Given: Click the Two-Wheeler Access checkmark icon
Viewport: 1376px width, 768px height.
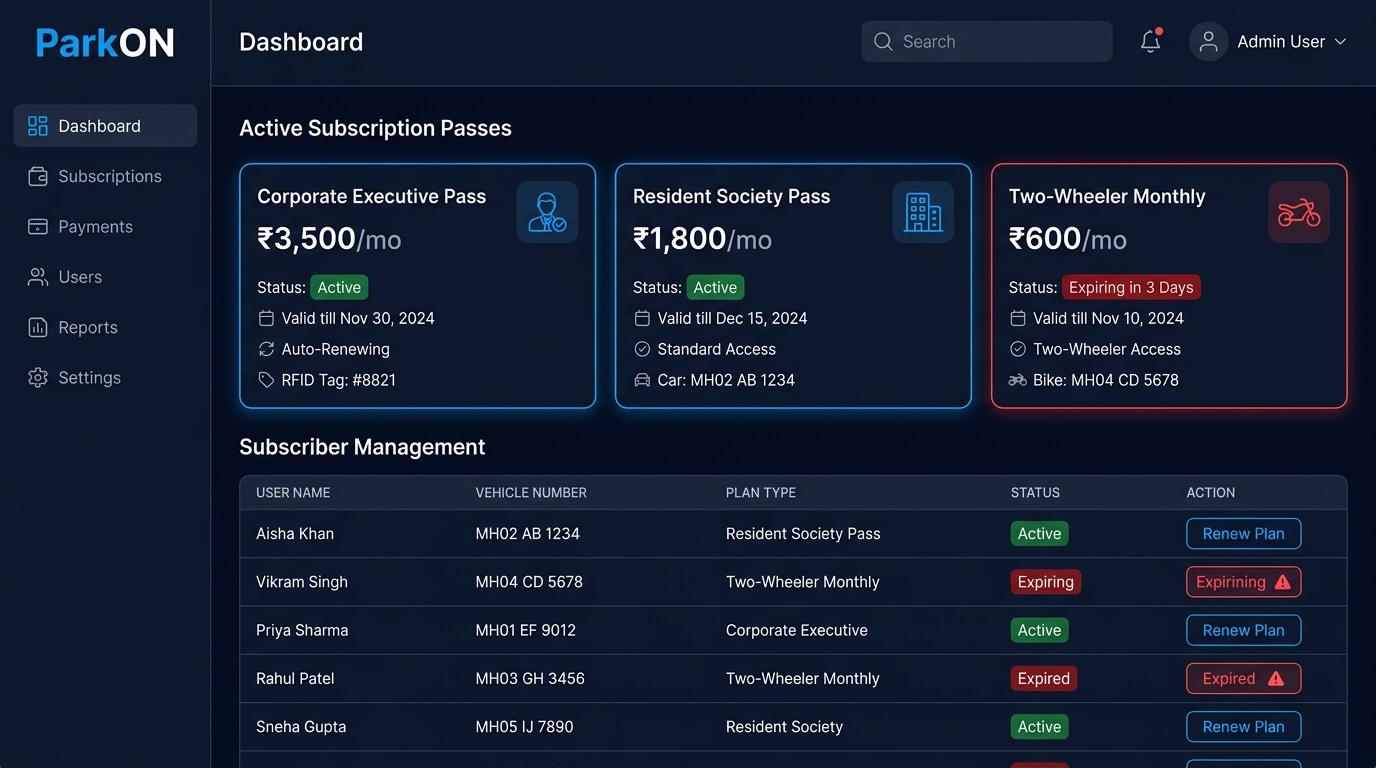Looking at the screenshot, I should click(x=1018, y=349).
